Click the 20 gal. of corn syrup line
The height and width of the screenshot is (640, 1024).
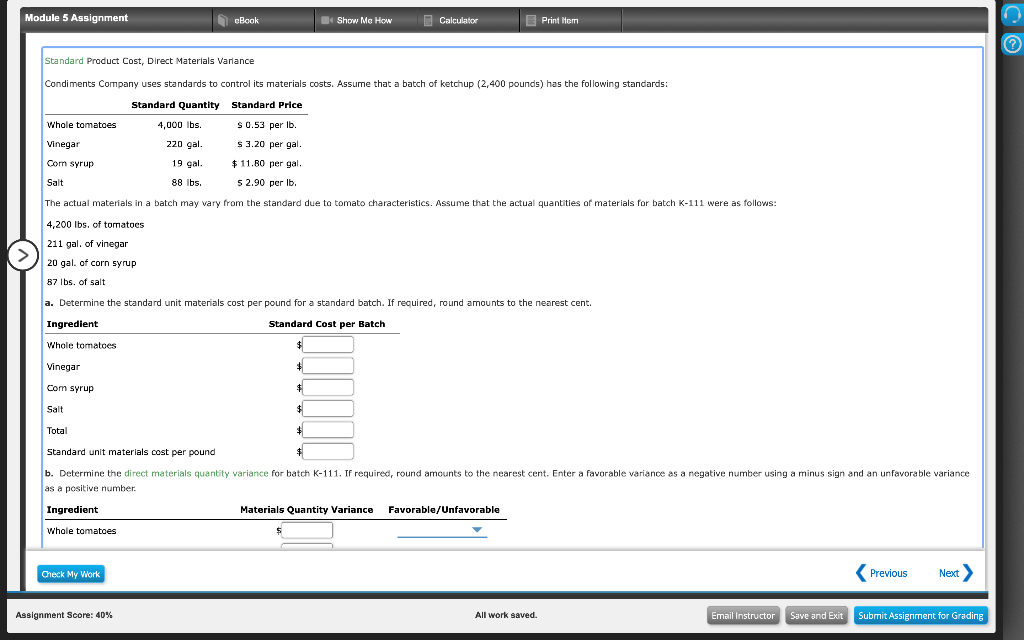tap(91, 263)
